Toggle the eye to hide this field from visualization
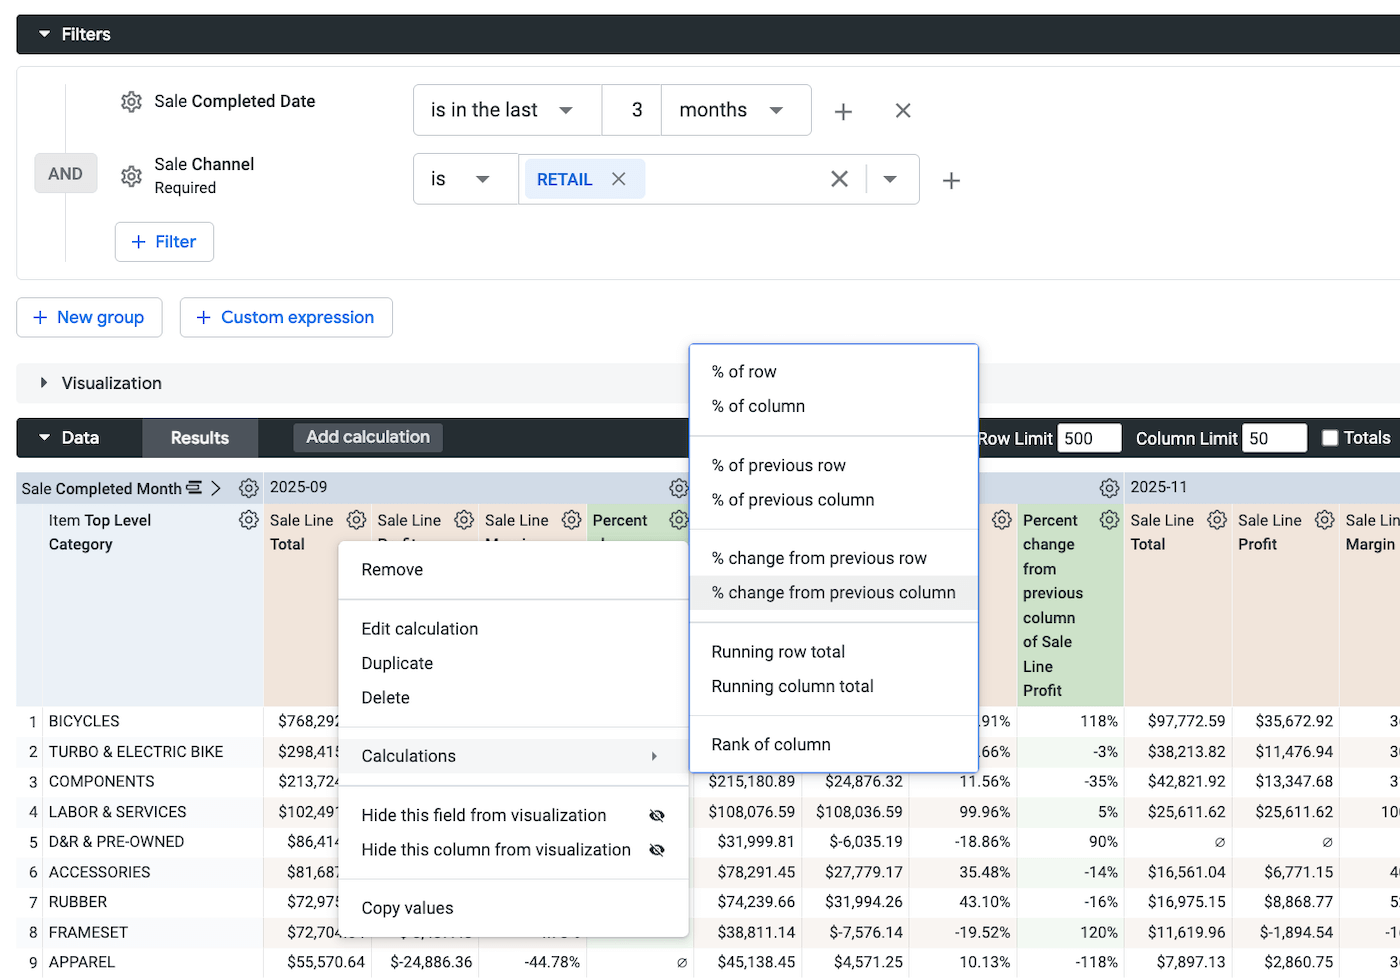1400x978 pixels. click(657, 815)
